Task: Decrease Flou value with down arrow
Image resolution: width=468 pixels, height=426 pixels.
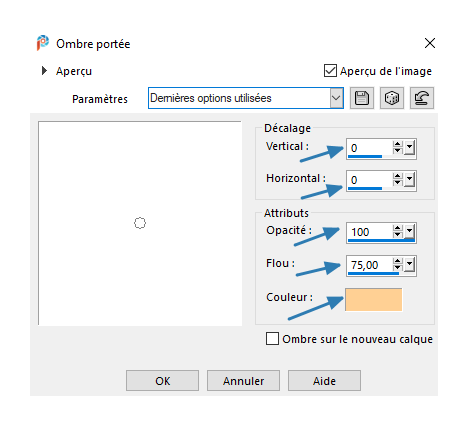Action: (397, 268)
